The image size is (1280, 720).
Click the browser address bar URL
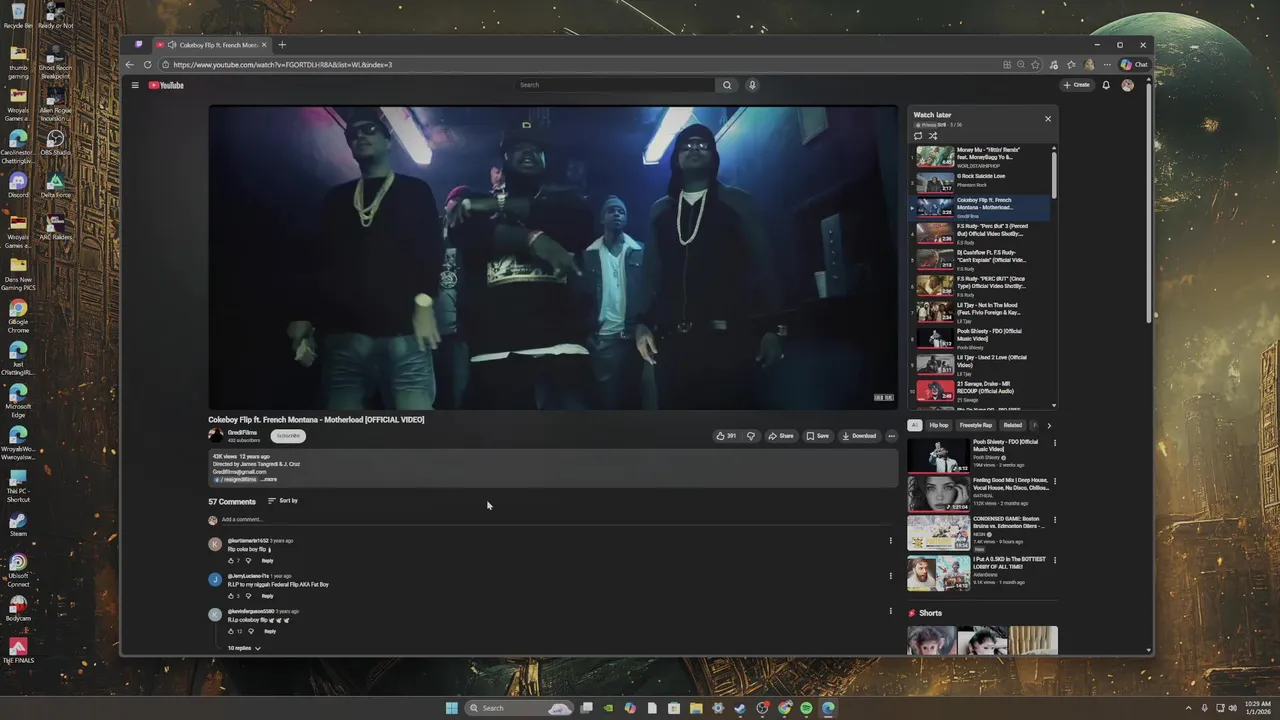click(282, 65)
